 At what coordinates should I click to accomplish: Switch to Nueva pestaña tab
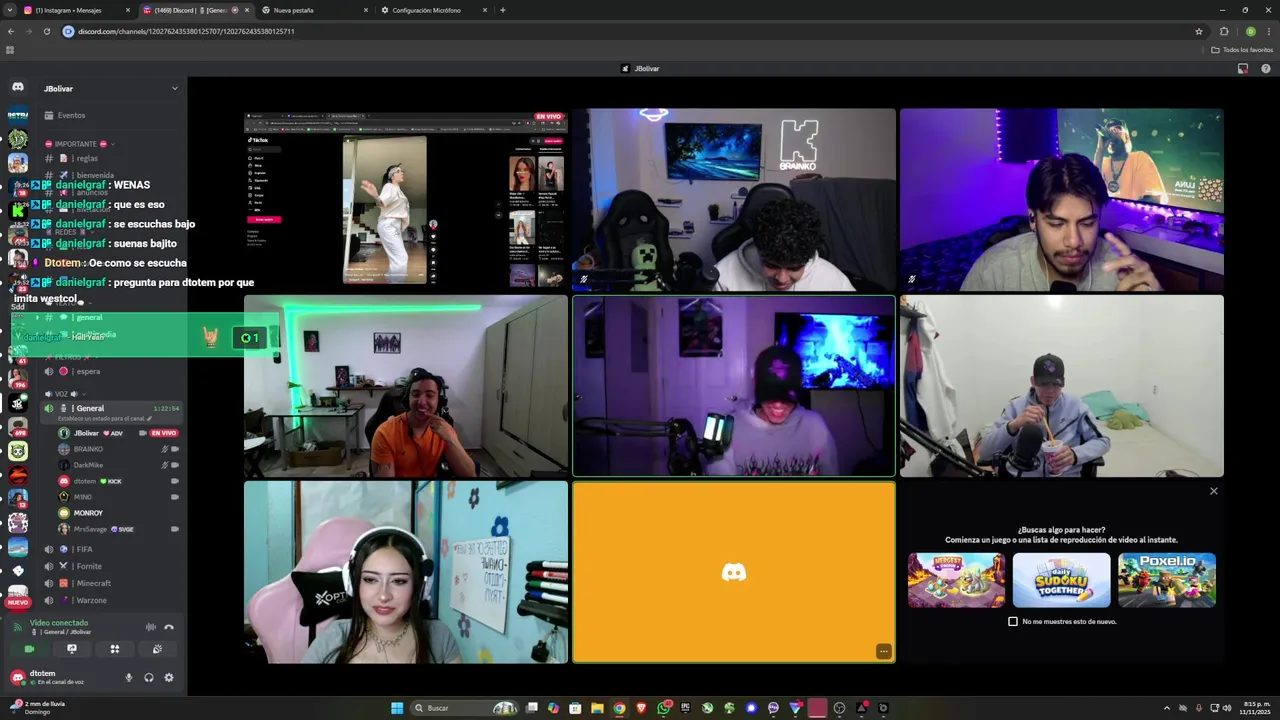click(x=312, y=10)
